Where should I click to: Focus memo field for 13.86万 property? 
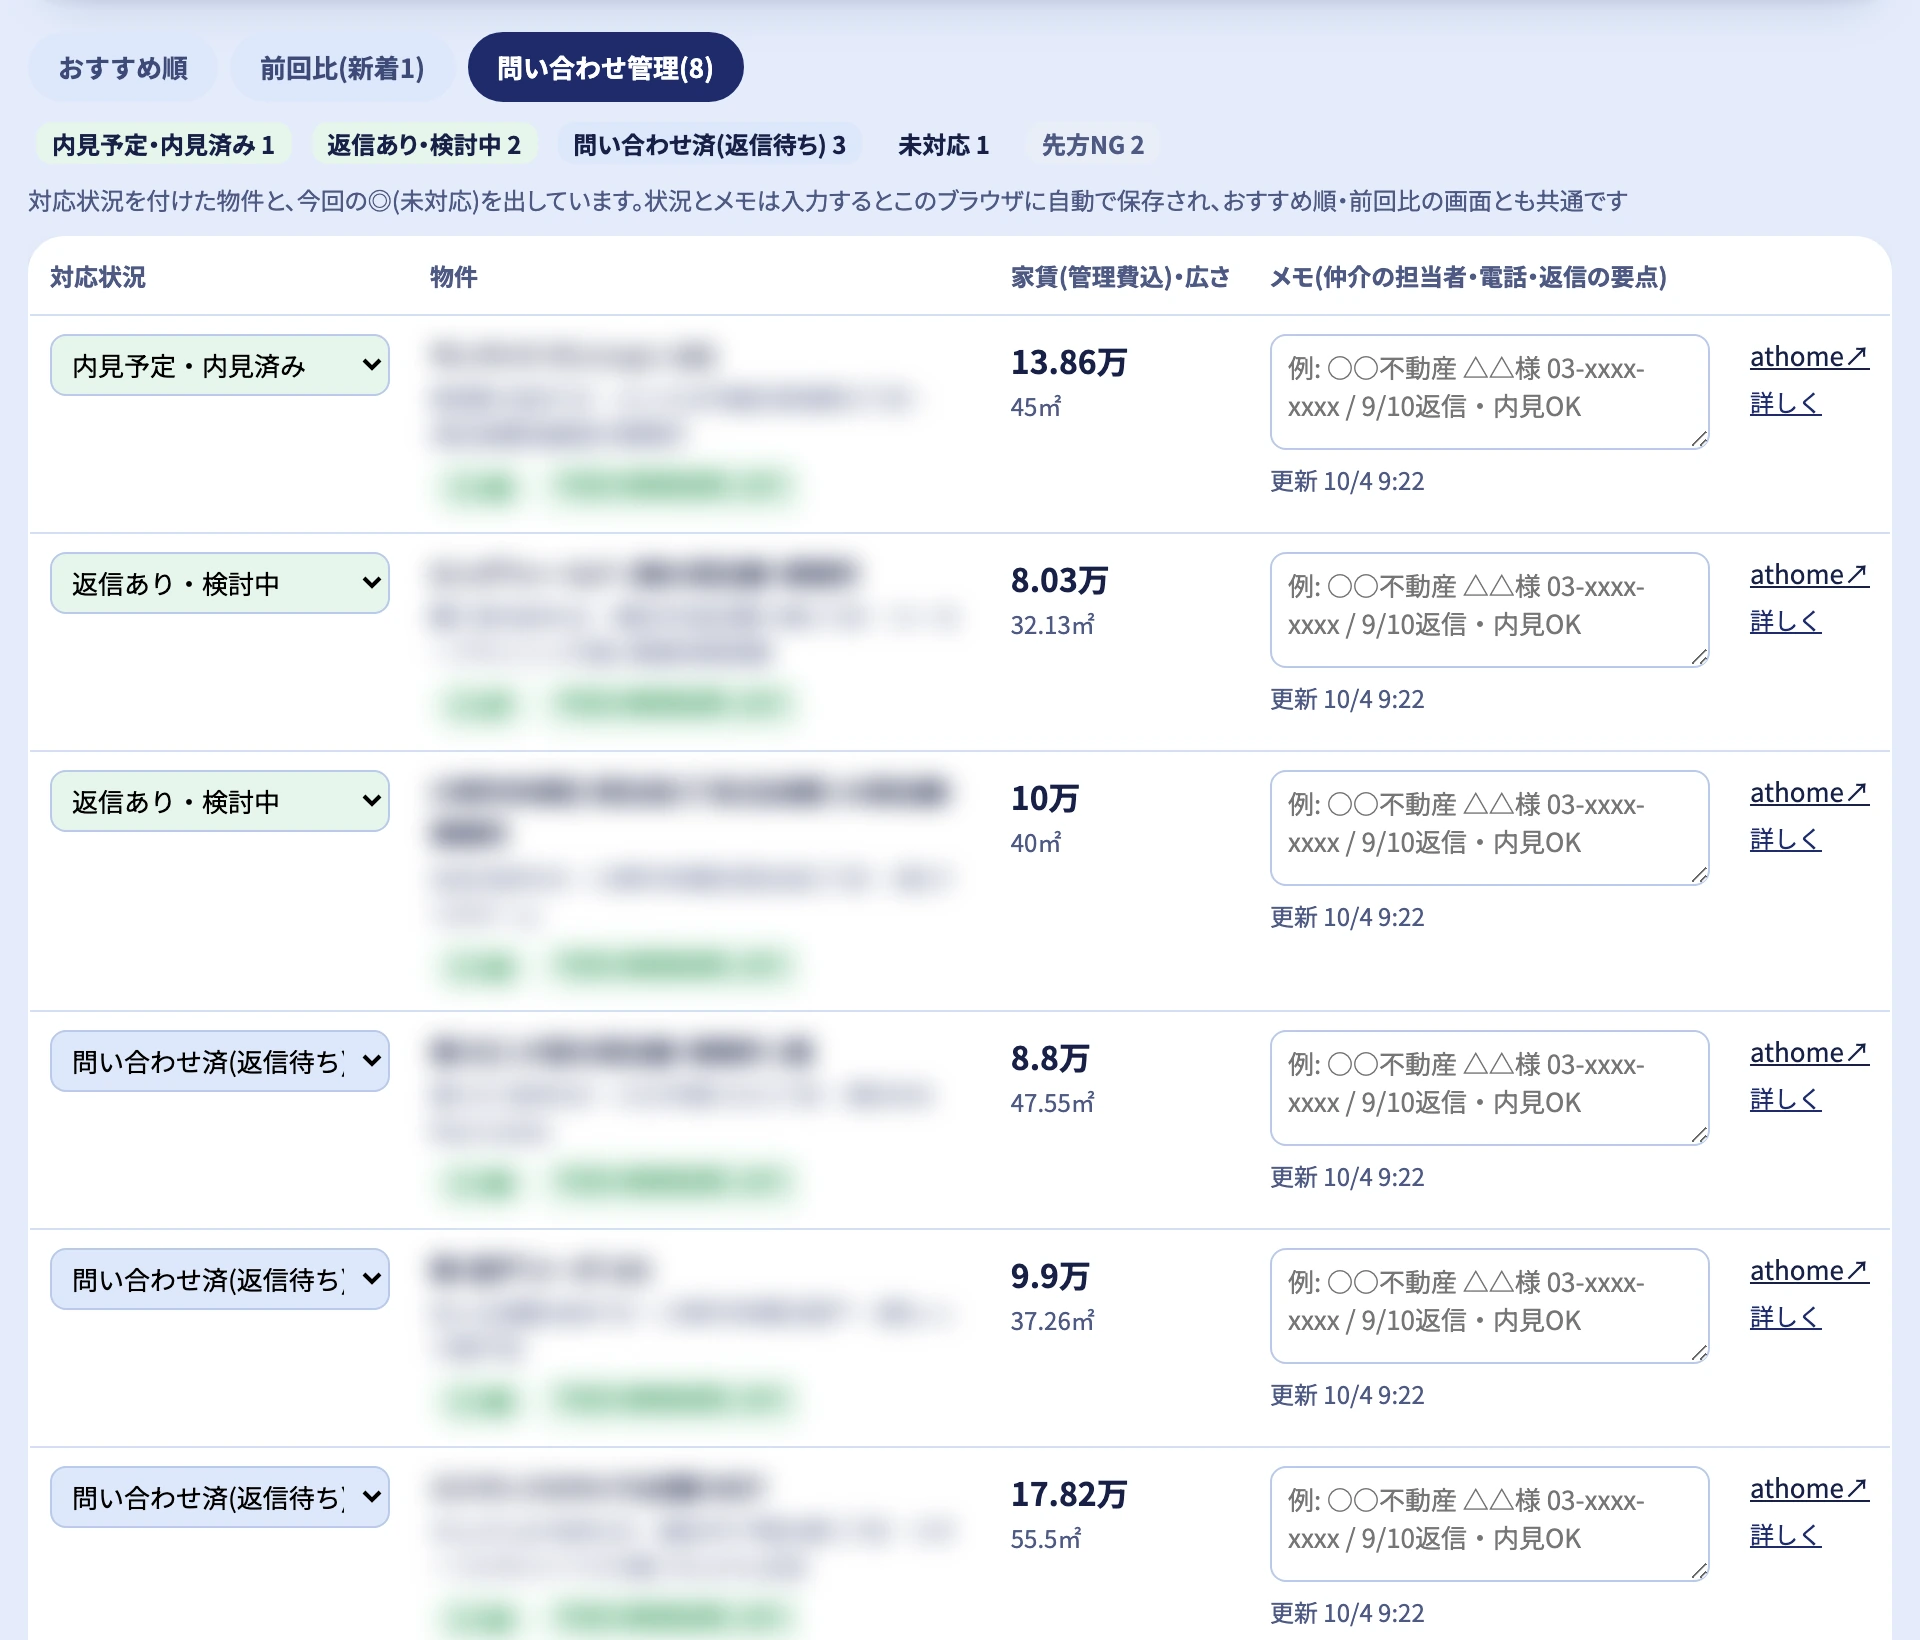1490,392
